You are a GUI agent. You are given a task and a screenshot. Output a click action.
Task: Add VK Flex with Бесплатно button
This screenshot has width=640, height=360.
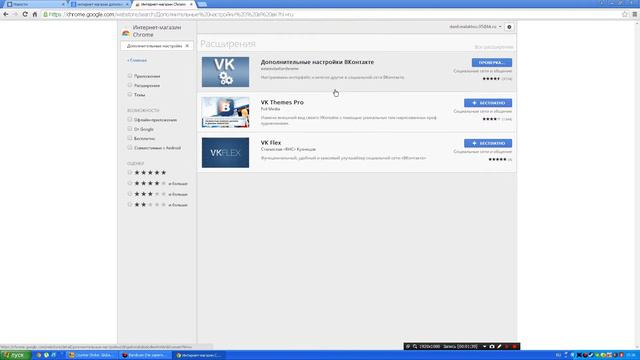[488, 143]
